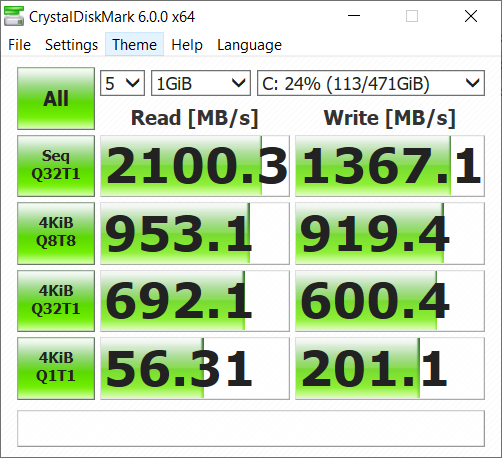Open the Theme menu
This screenshot has width=502, height=458.
pyautogui.click(x=134, y=45)
